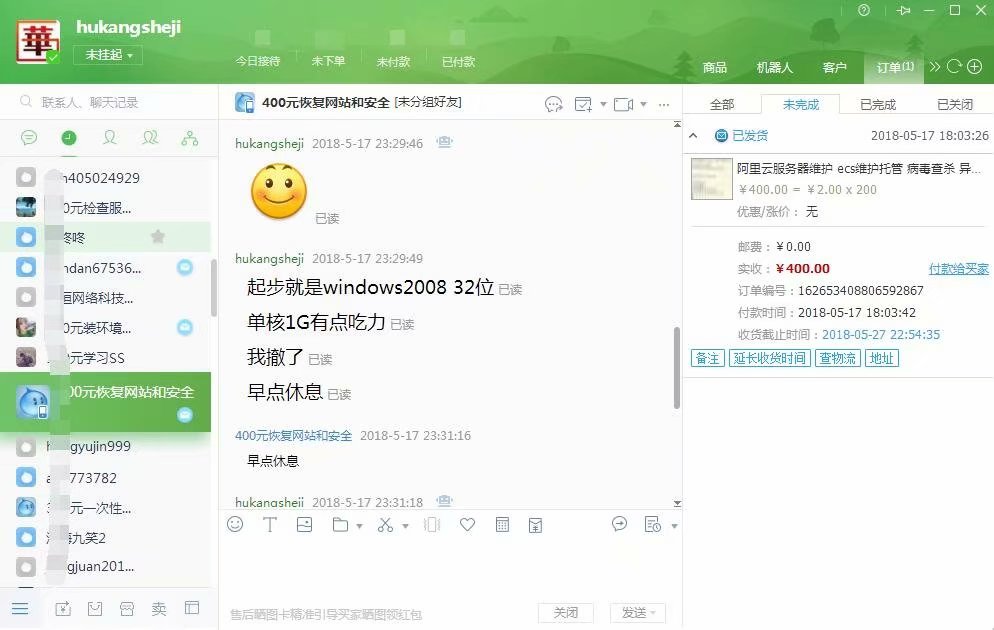Expand the dropdown arrow next to the add-task icon
Screen dimensions: 994x630
point(603,105)
